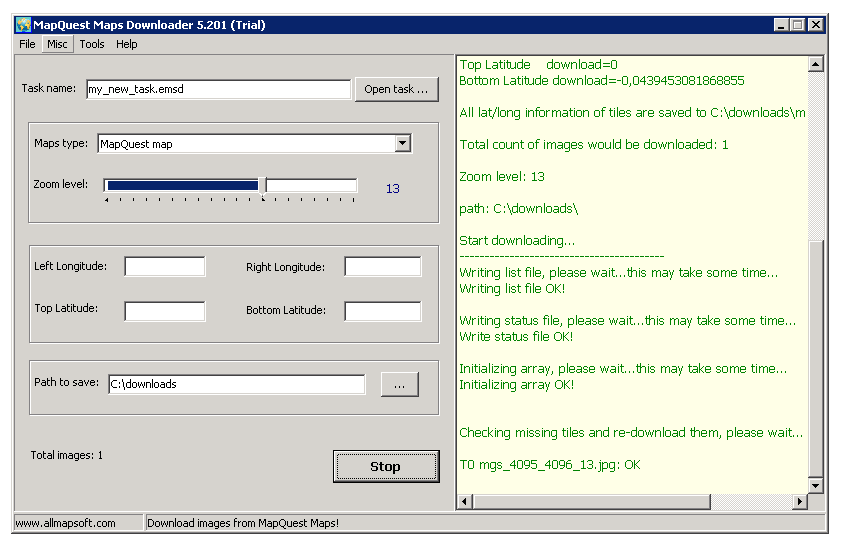
Task: Click the Left Longitude input field
Action: pyautogui.click(x=165, y=267)
